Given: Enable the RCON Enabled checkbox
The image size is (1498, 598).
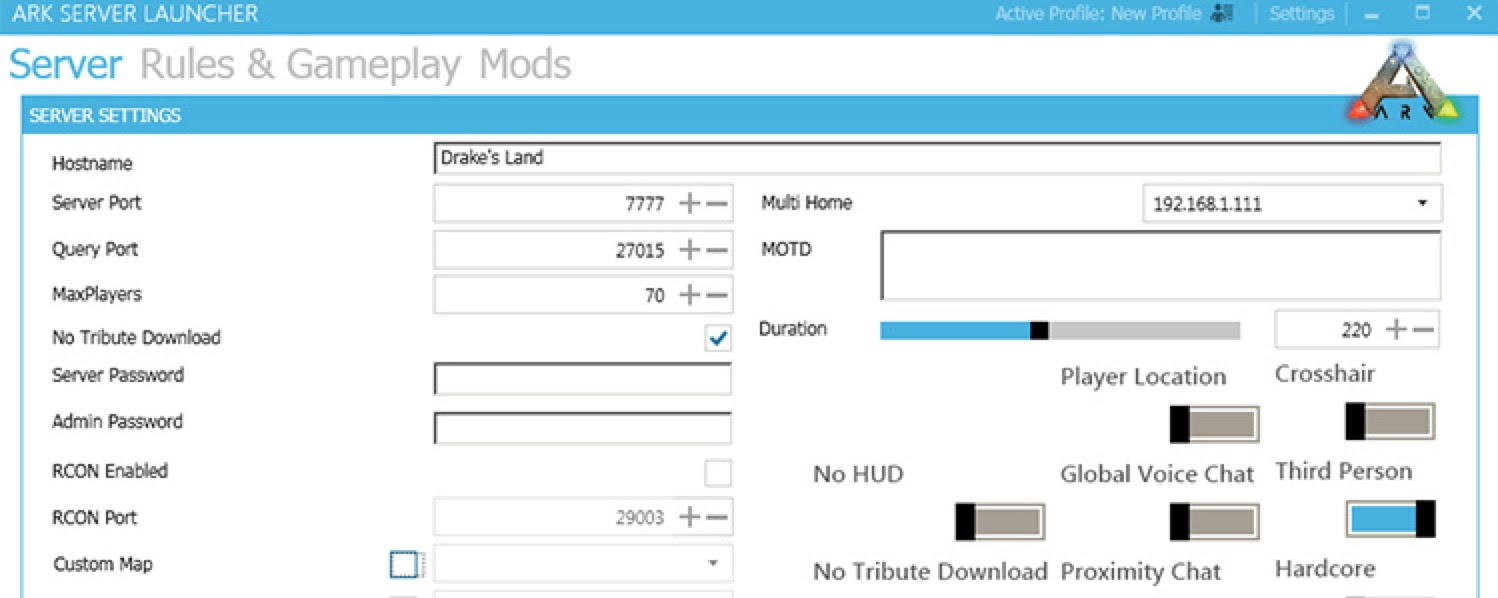Looking at the screenshot, I should point(718,473).
